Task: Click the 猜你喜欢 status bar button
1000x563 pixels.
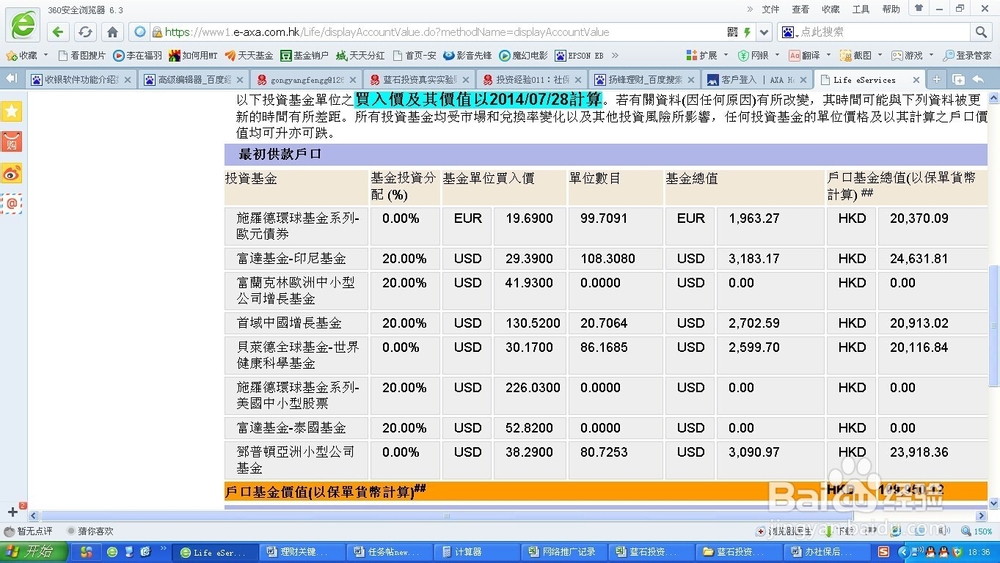Action: tap(89, 530)
